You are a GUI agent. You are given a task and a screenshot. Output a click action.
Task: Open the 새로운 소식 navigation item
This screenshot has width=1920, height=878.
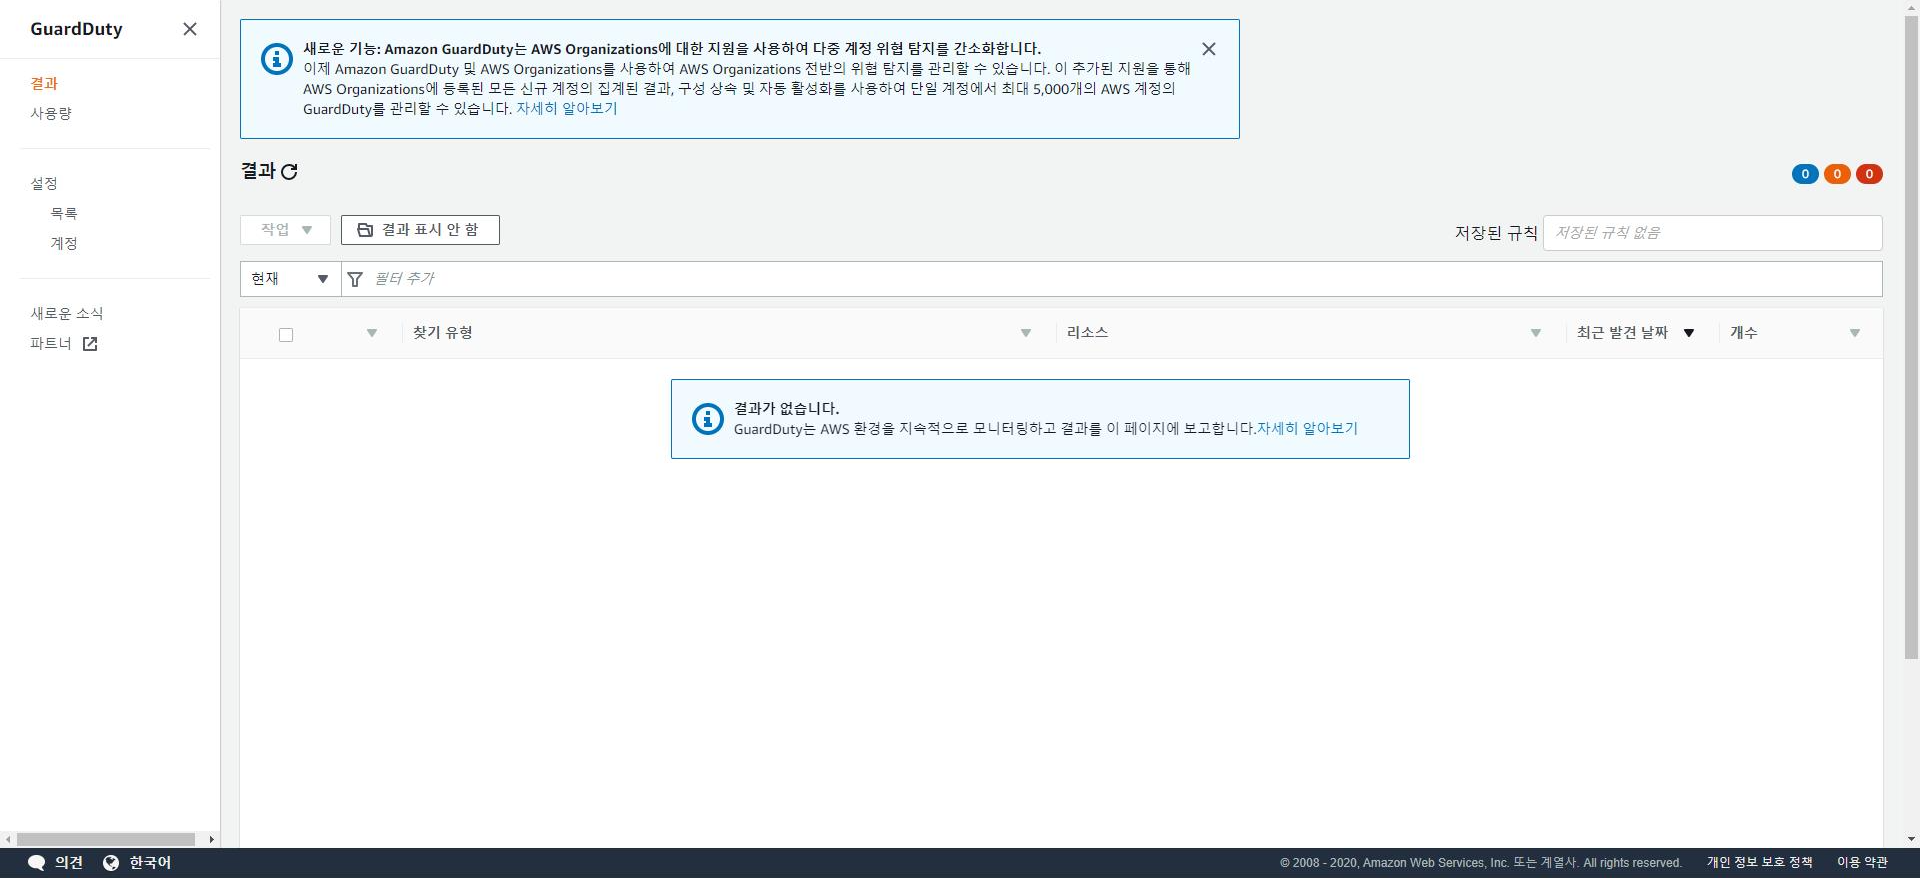point(67,314)
